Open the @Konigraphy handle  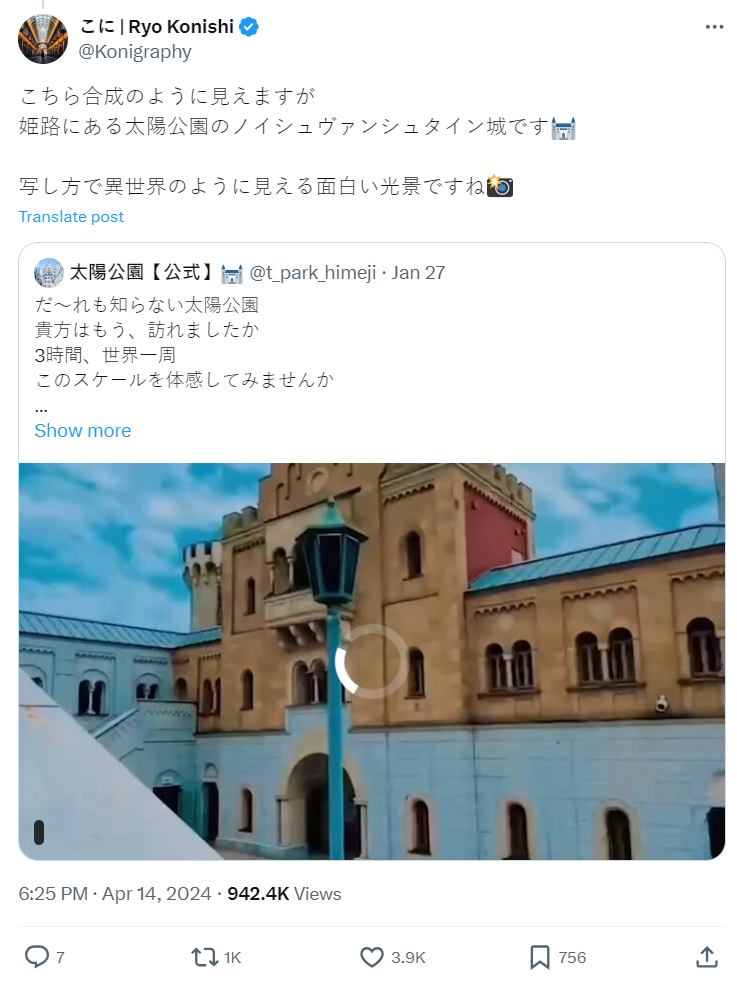point(135,51)
